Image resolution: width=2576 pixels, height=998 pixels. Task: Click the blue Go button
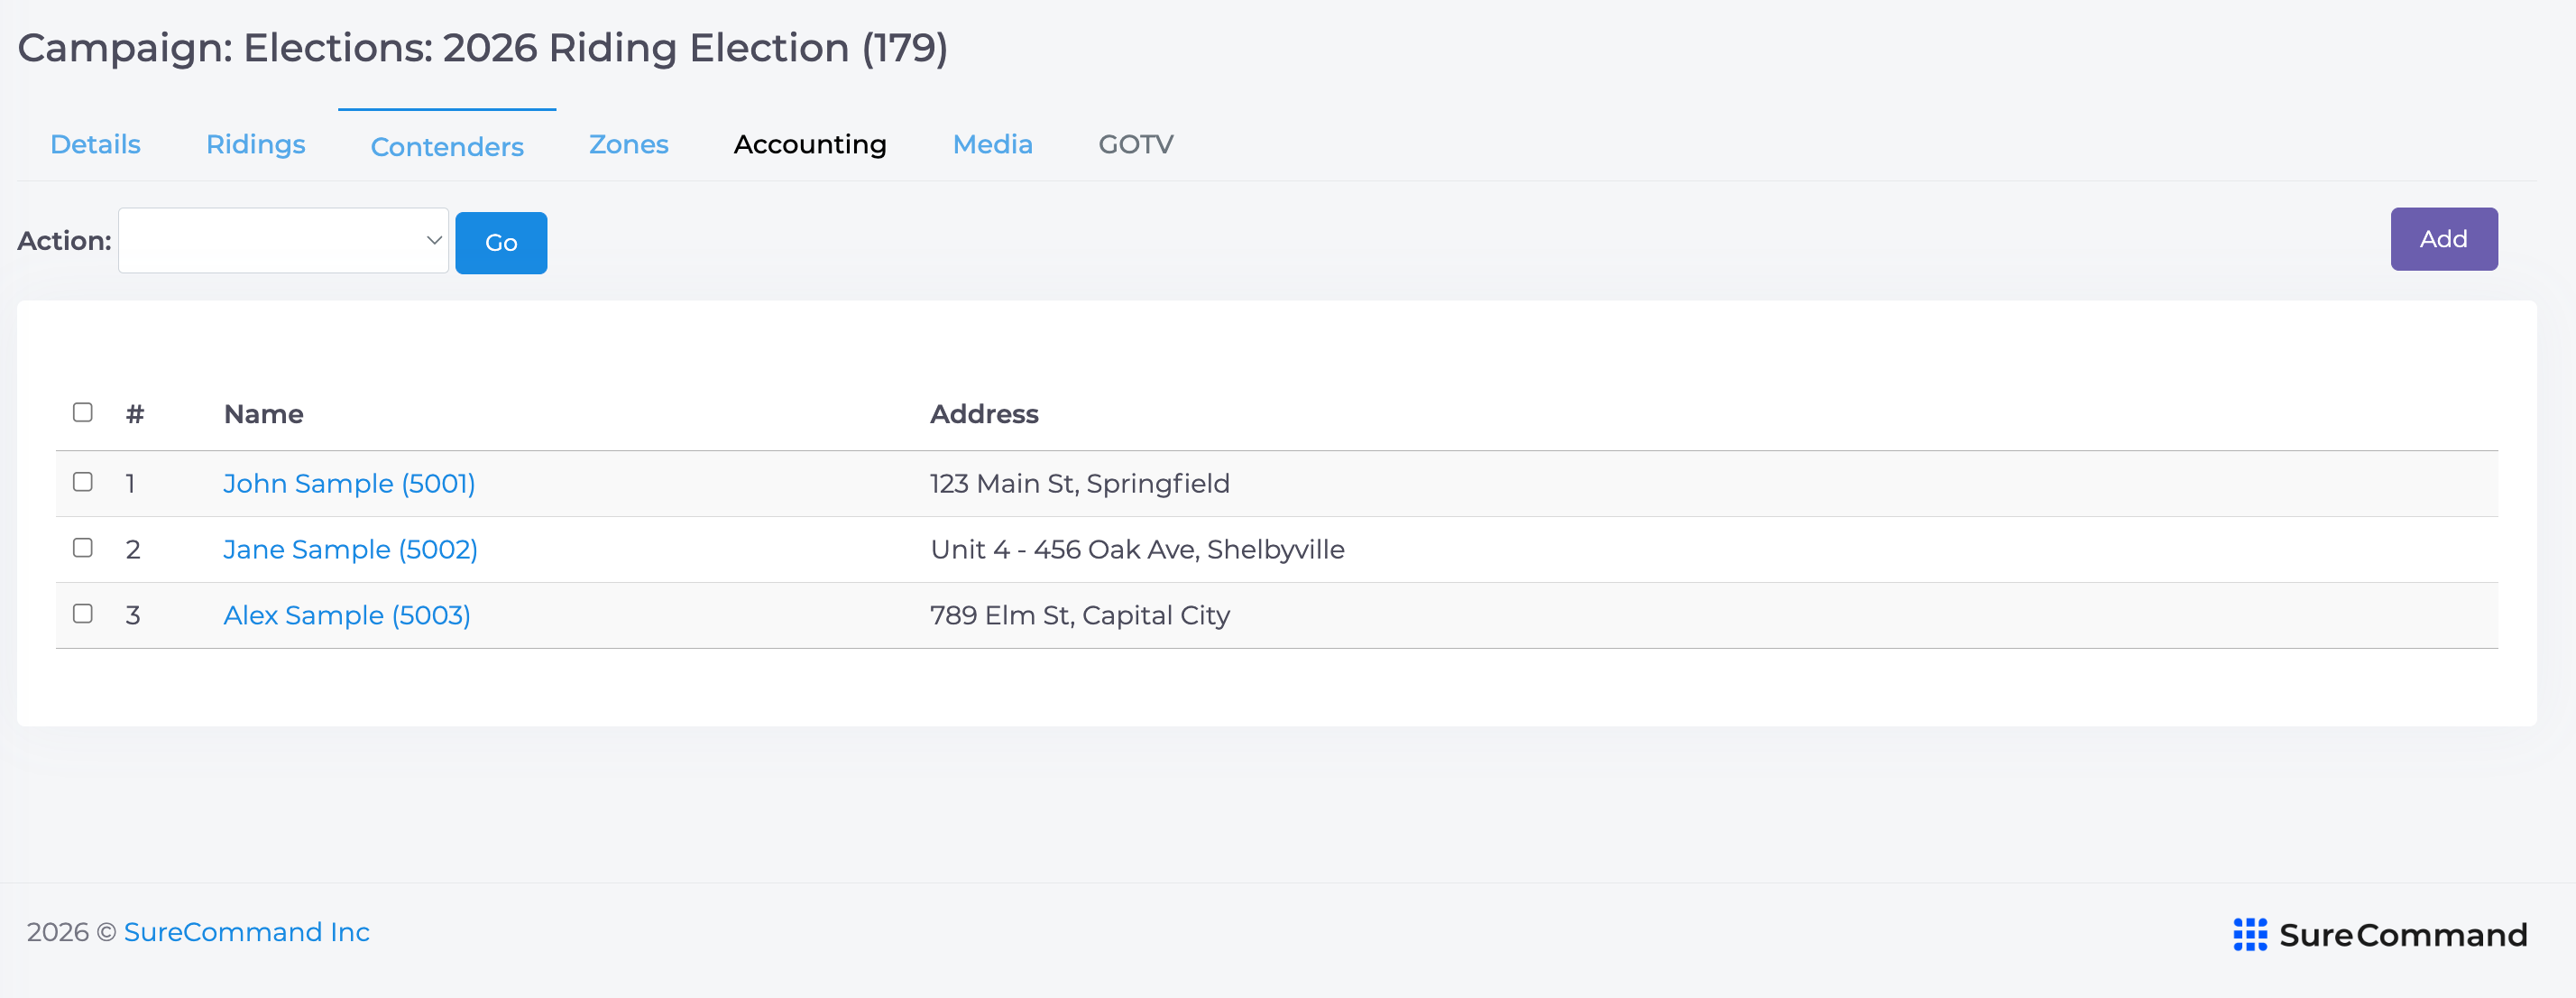(501, 242)
